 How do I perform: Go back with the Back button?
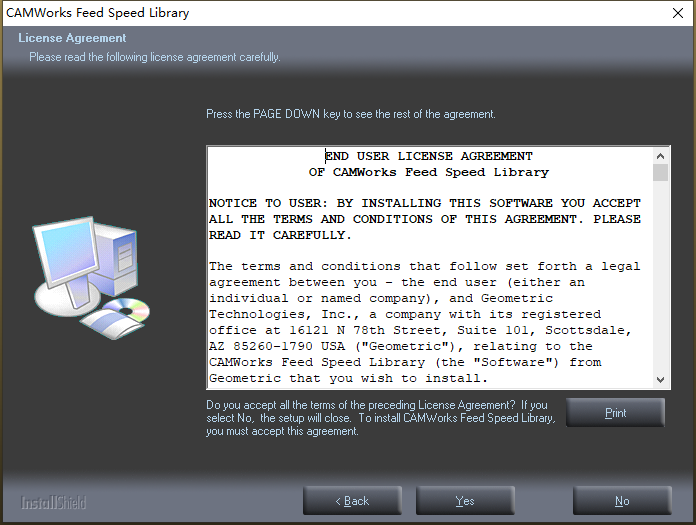click(x=352, y=501)
